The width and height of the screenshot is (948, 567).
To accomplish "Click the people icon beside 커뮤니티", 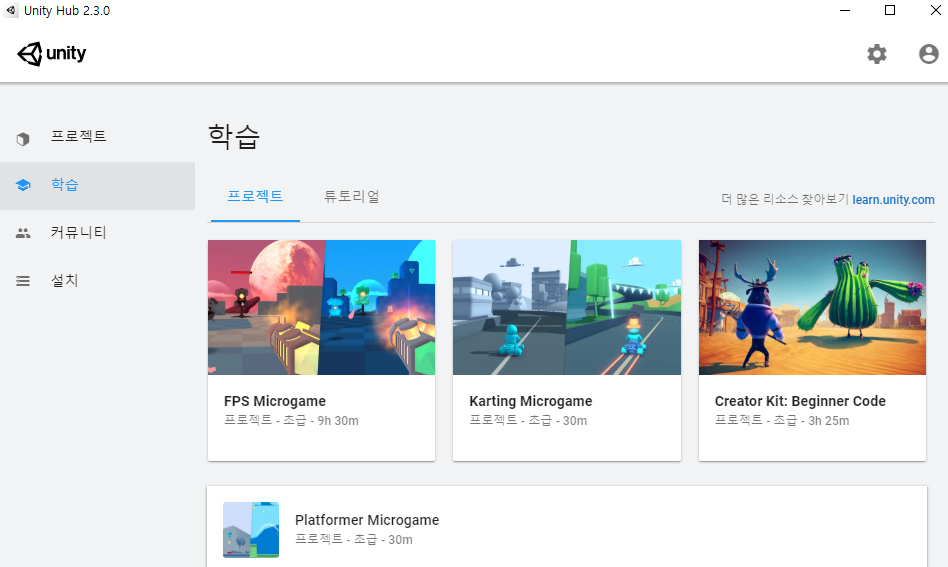I will [23, 233].
